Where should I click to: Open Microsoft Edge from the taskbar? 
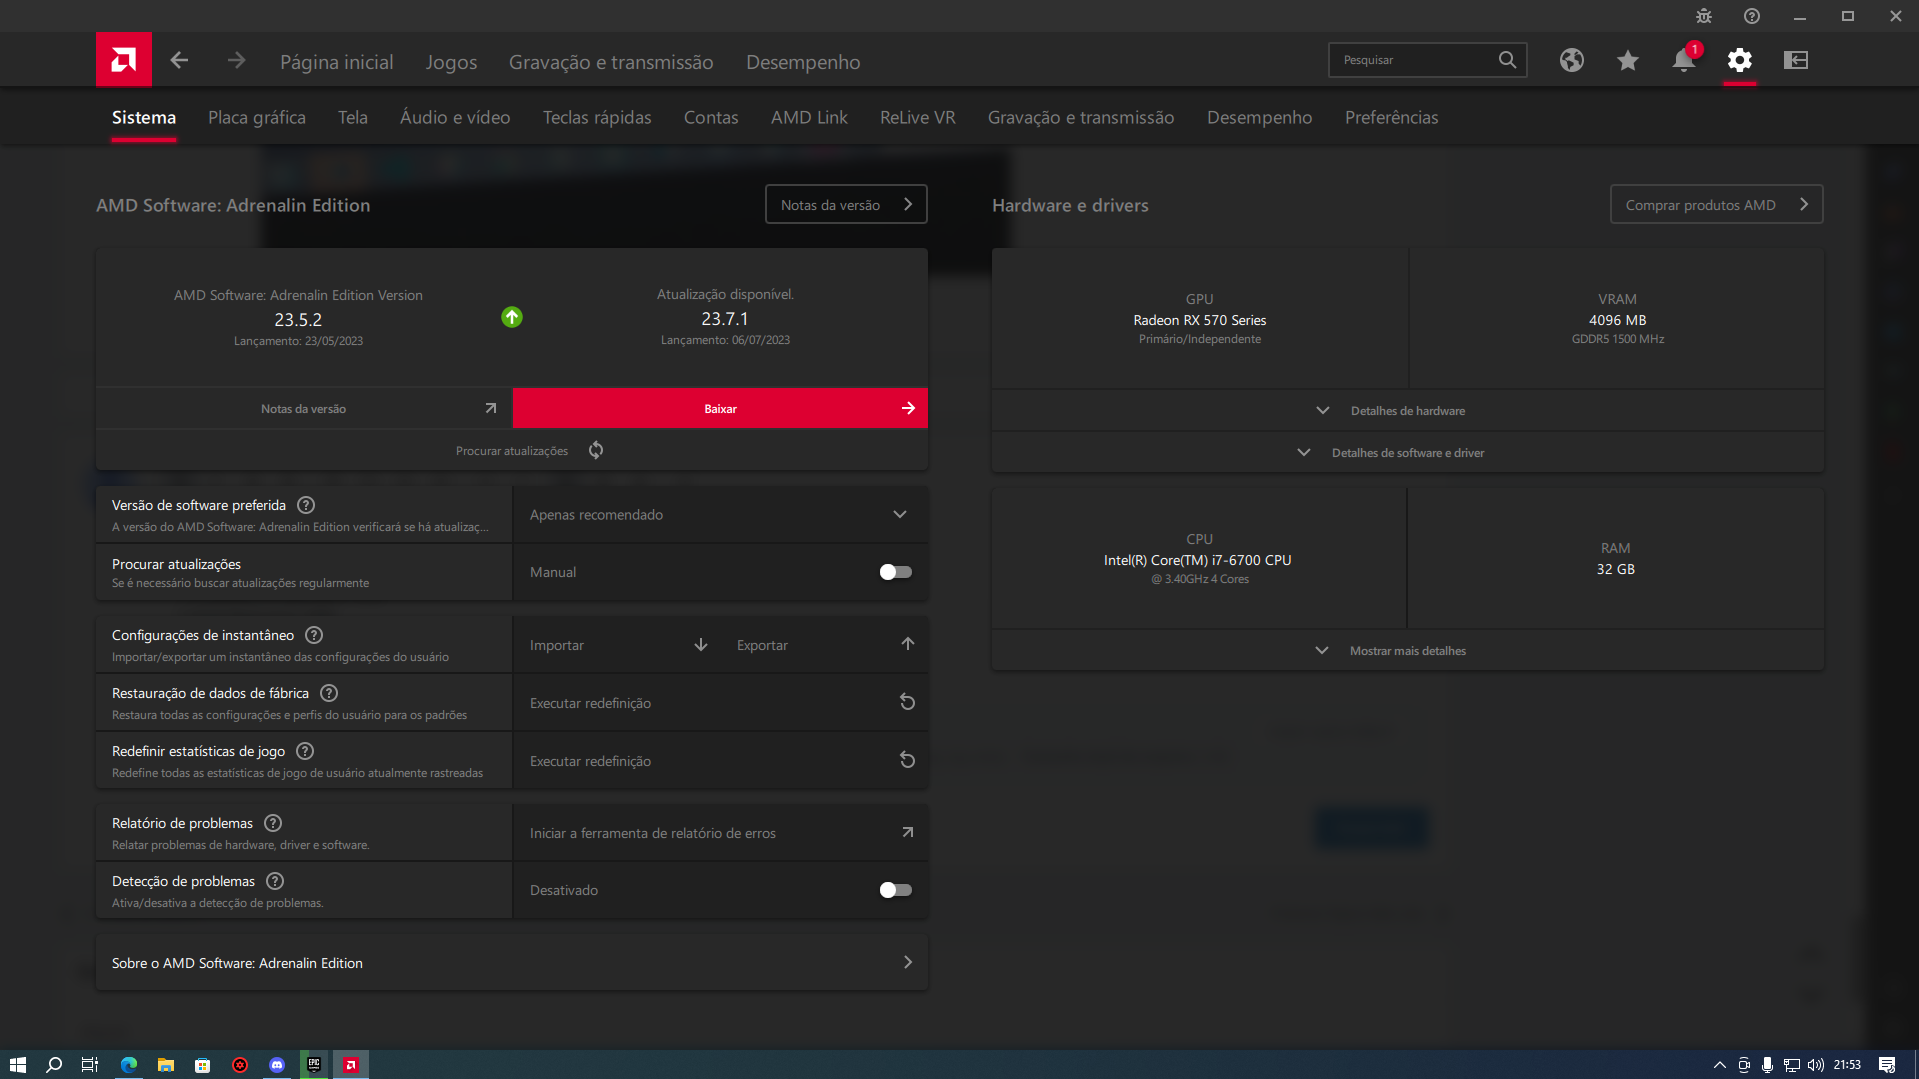pos(129,1065)
